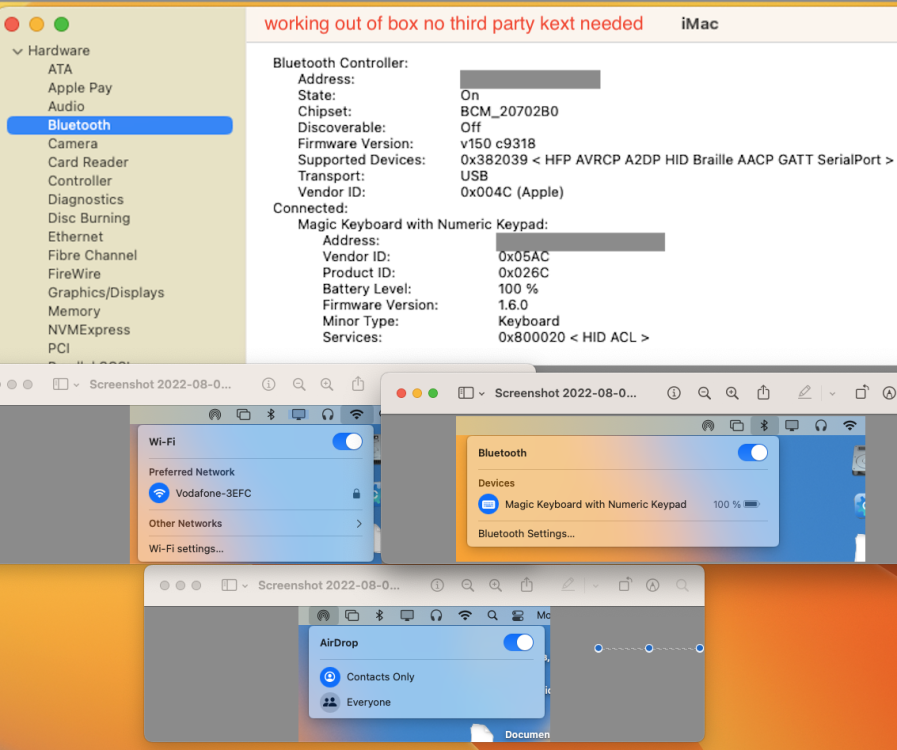
Task: Click AirDrop menu bar icon in AirDrop screenshot
Action: click(x=323, y=616)
